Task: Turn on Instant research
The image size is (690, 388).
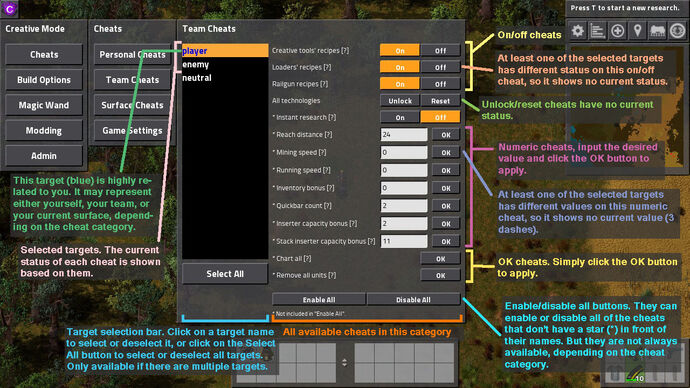Action: (400, 117)
